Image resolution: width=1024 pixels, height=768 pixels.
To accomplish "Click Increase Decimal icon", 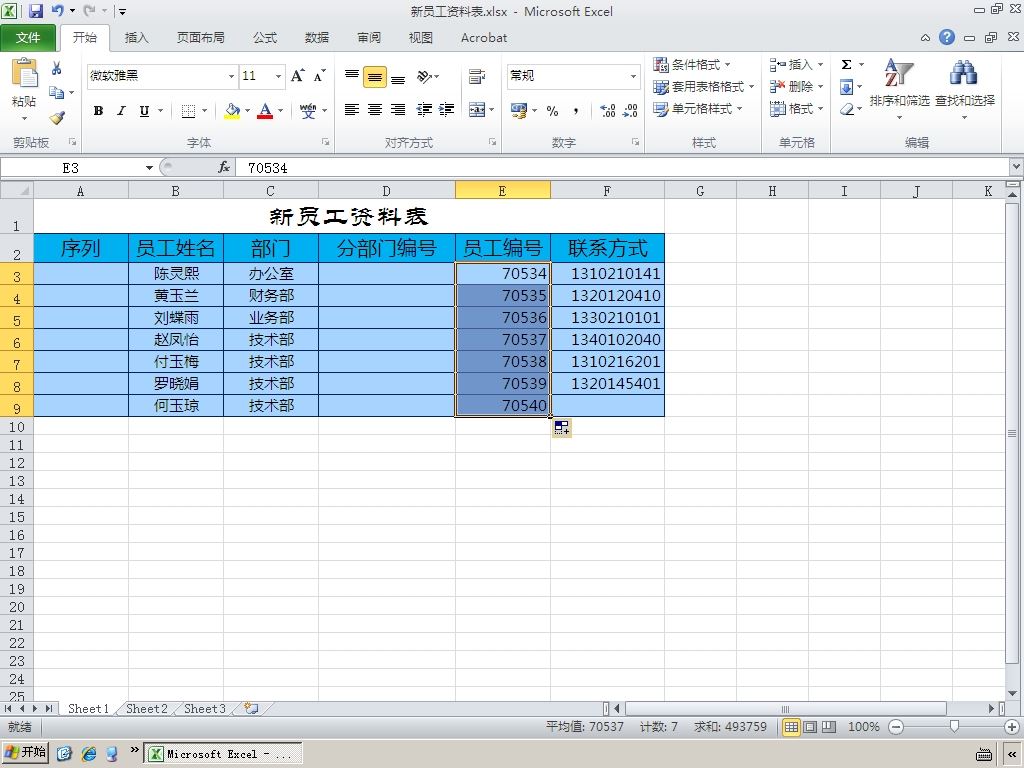I will click(607, 110).
